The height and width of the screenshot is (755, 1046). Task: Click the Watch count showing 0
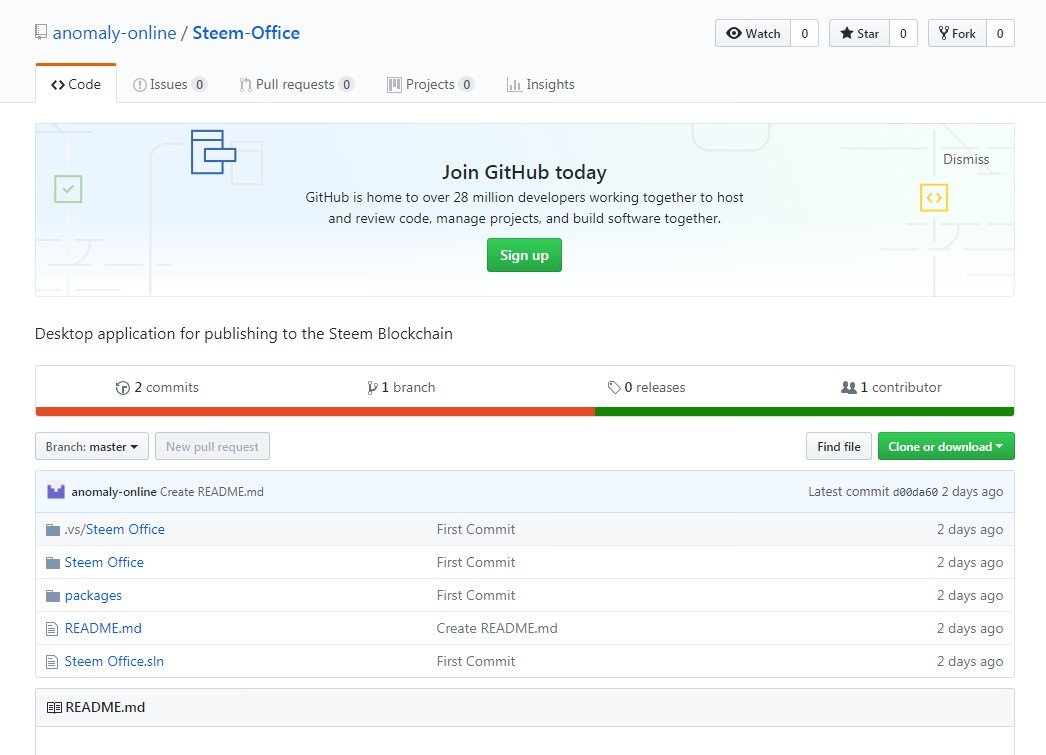[805, 33]
